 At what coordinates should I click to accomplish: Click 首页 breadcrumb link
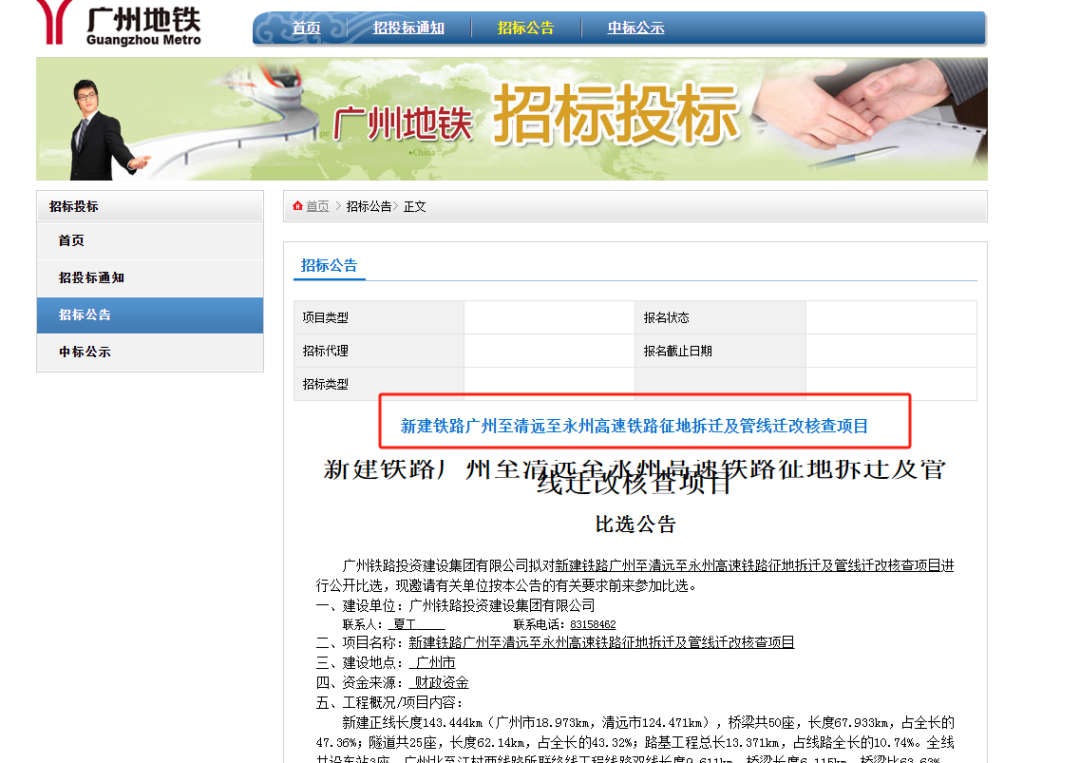coord(318,207)
